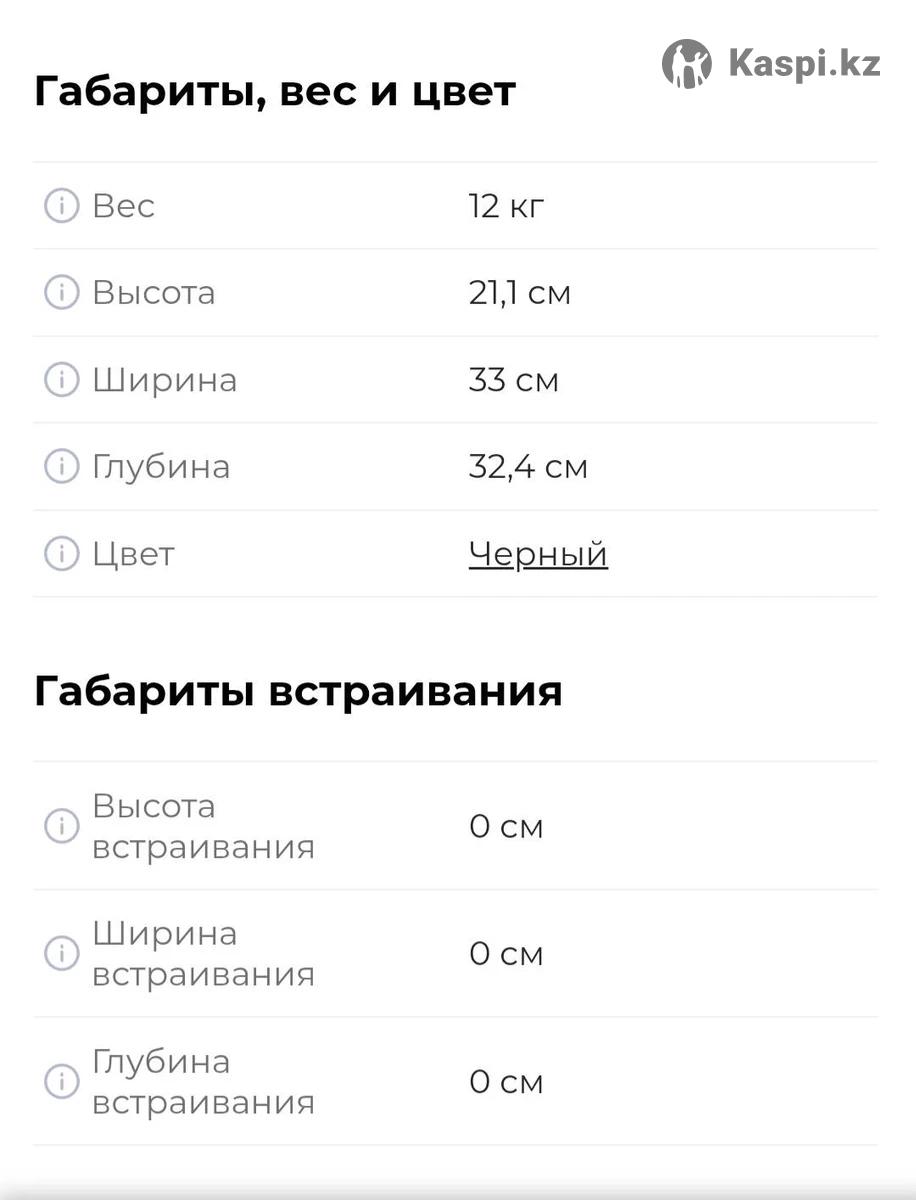
Task: Click the 21,1 см height value
Action: click(519, 293)
